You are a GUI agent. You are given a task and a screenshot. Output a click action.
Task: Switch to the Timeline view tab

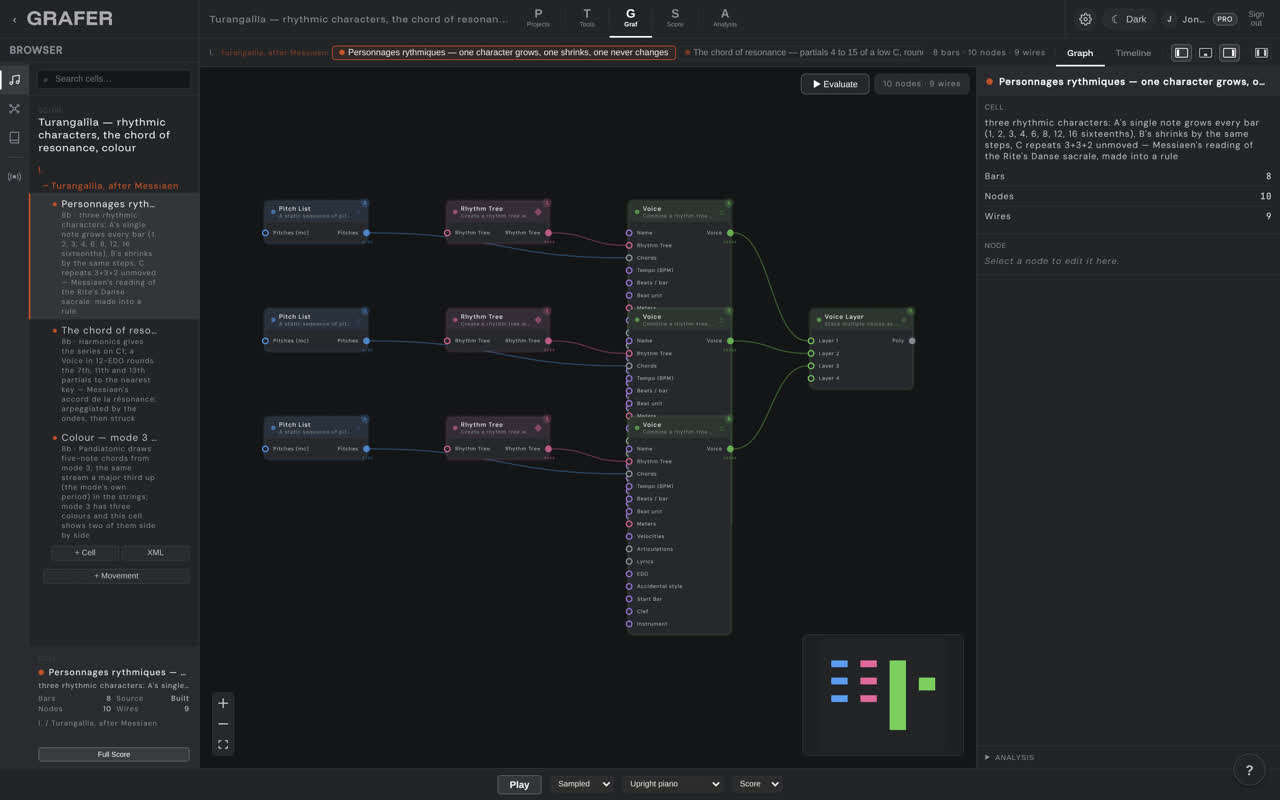[x=1133, y=53]
